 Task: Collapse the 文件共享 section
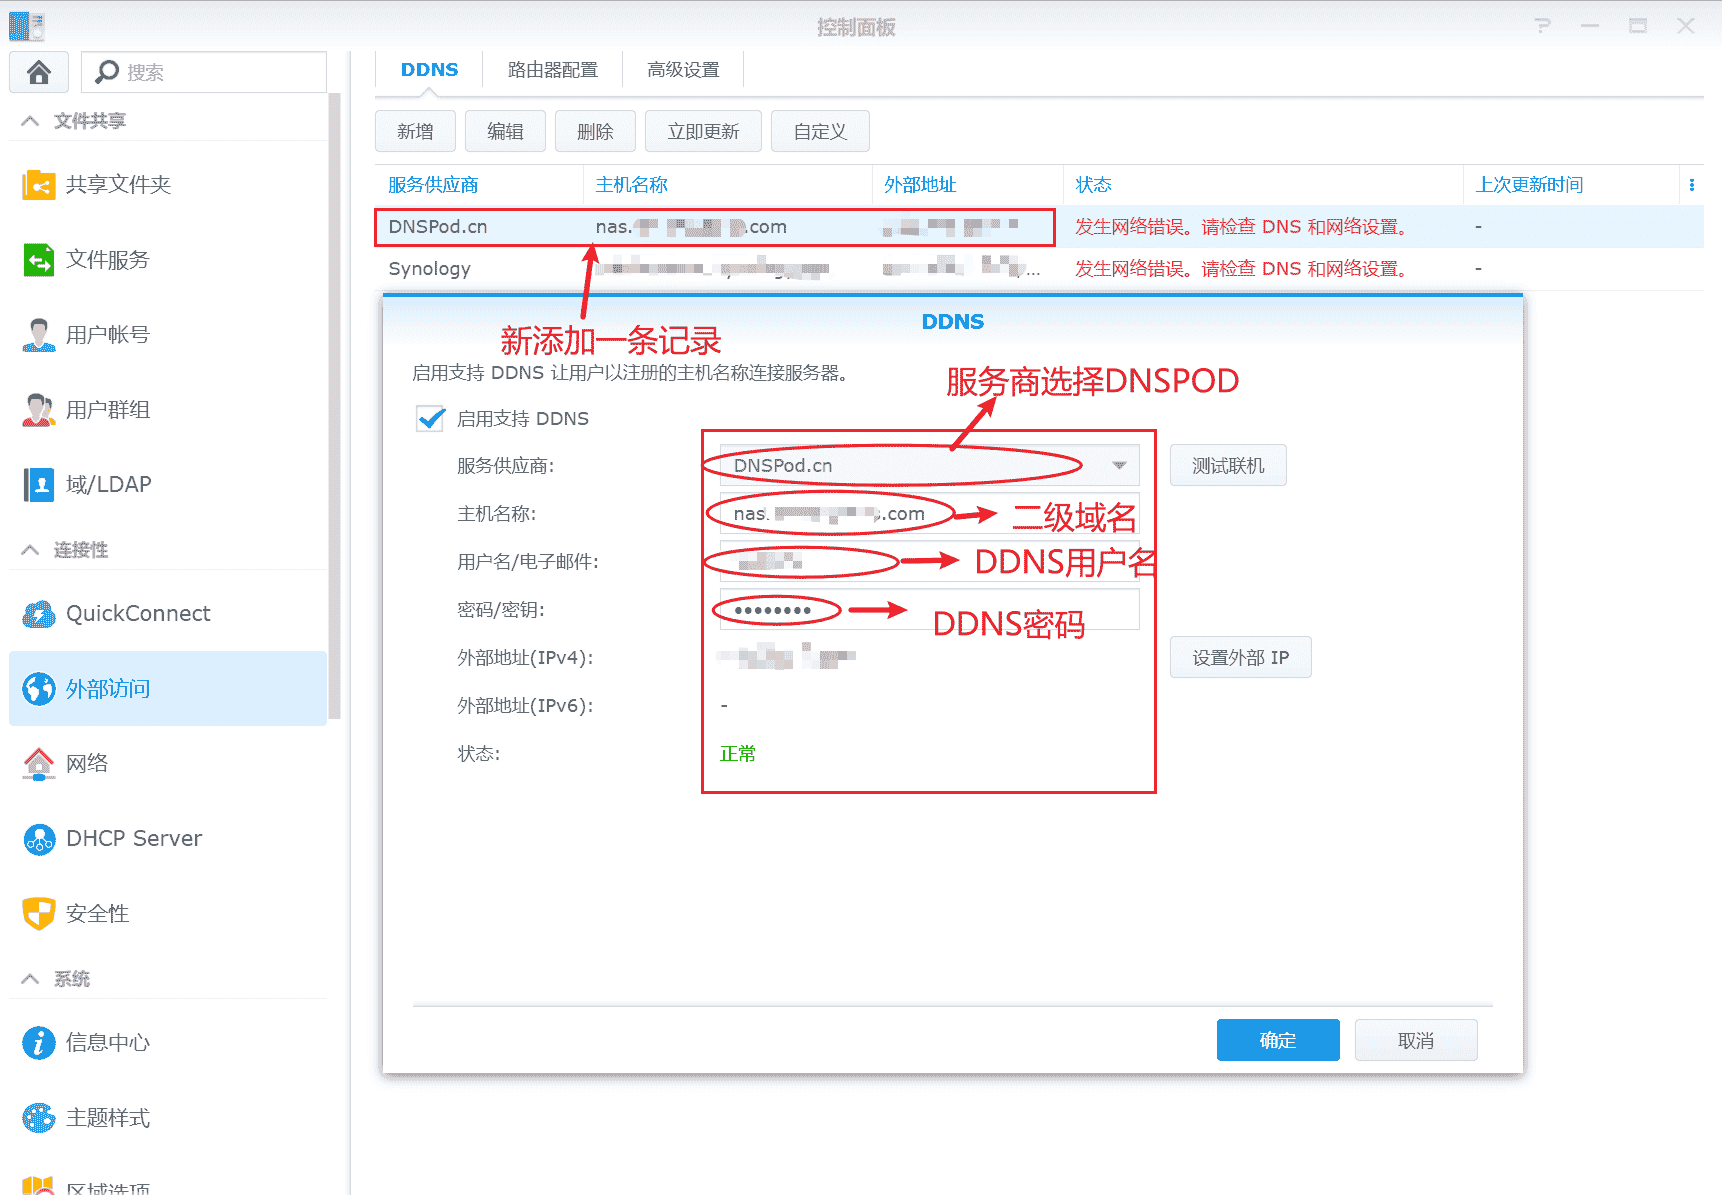click(x=31, y=121)
